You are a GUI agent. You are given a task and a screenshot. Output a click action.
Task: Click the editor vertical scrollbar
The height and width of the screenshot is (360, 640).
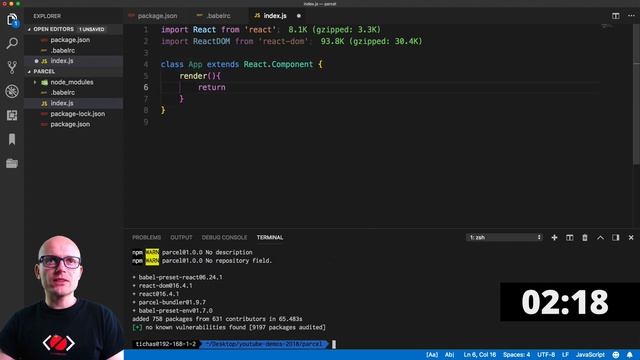click(x=636, y=94)
